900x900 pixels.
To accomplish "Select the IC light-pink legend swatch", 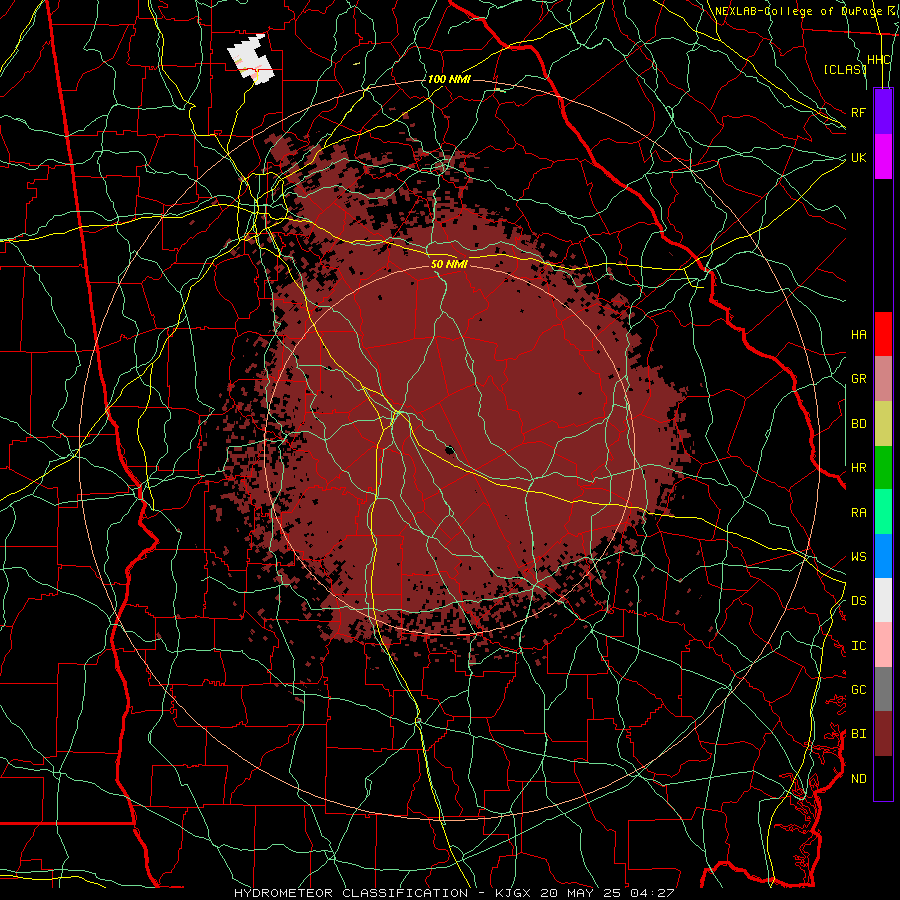I will pos(883,645).
